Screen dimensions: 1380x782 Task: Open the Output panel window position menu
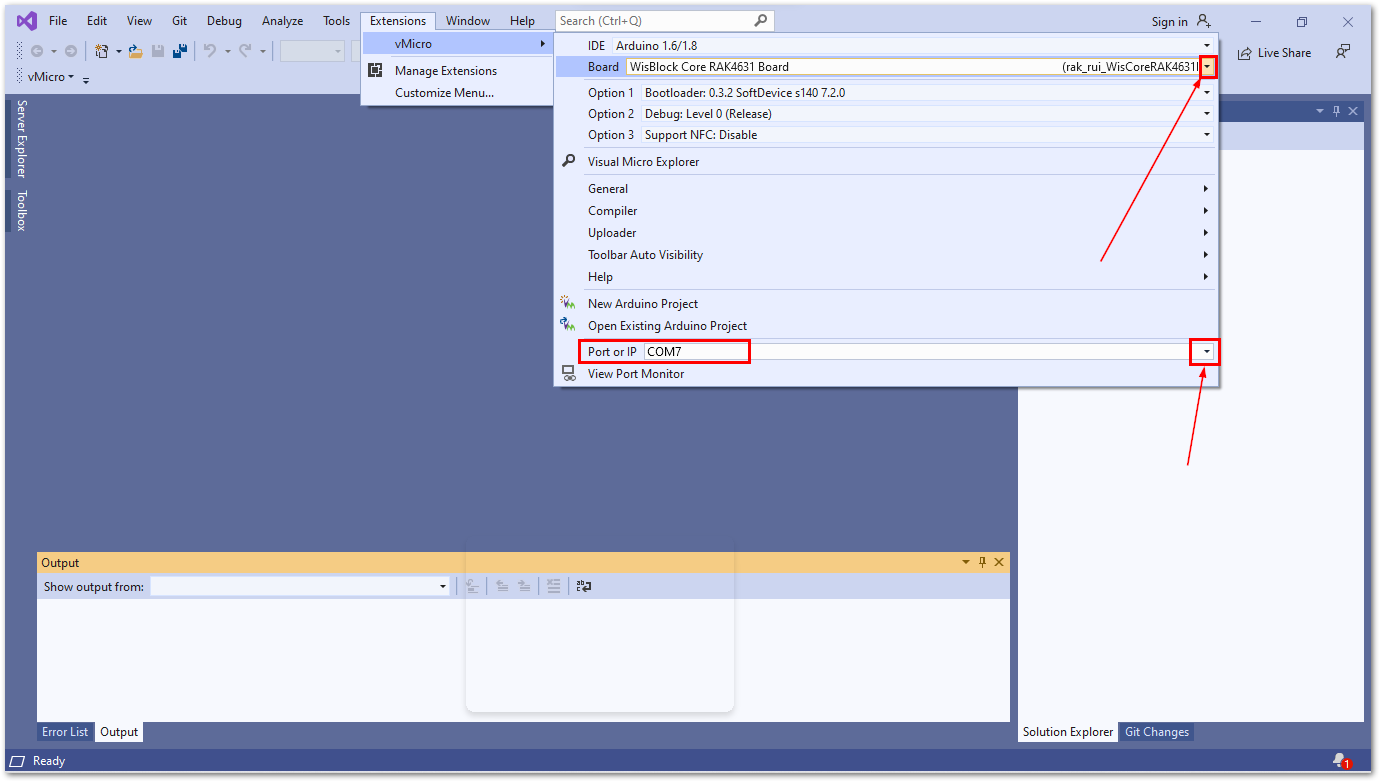click(966, 562)
